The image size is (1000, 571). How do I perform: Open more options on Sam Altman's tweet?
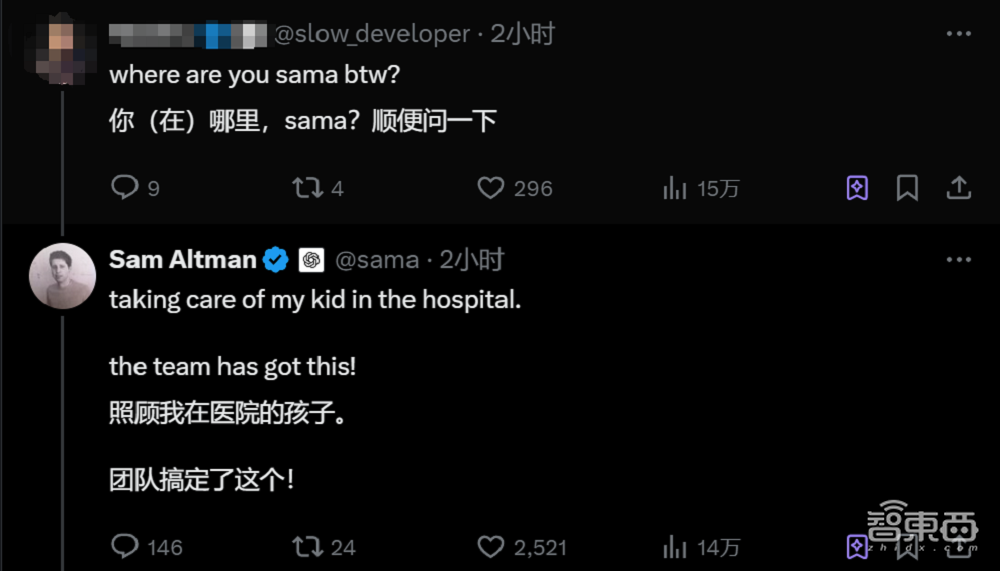point(958,260)
